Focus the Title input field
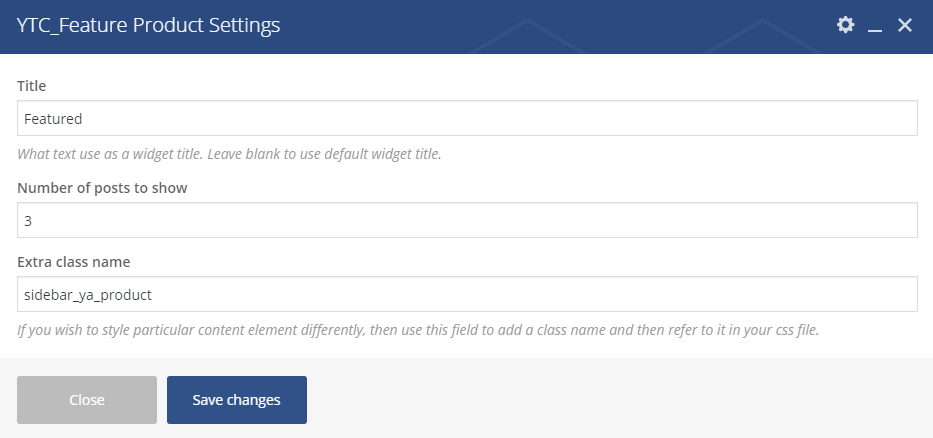This screenshot has width=933, height=438. (467, 119)
